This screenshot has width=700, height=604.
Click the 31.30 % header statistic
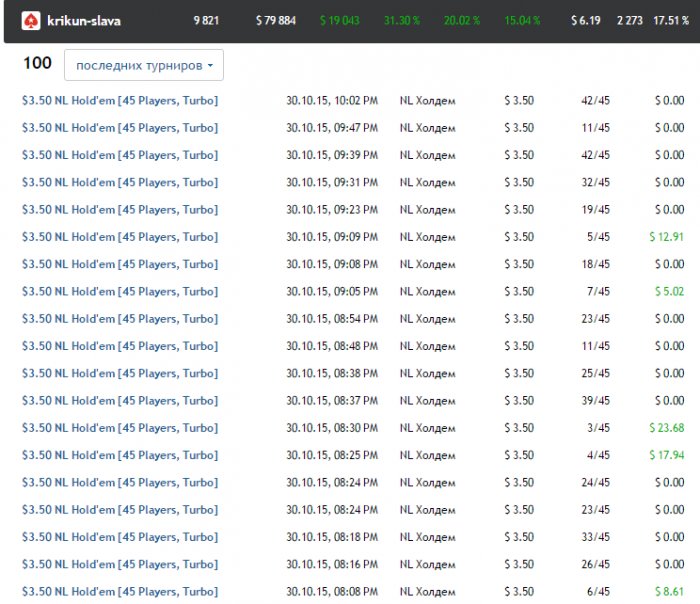[x=402, y=21]
